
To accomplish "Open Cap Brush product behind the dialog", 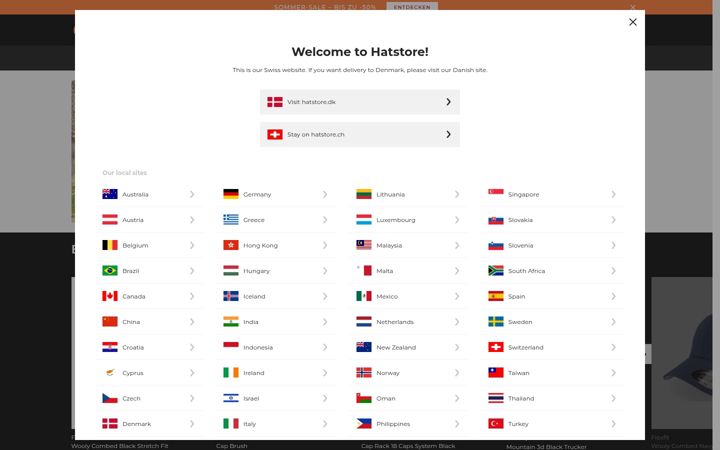I will pyautogui.click(x=231, y=446).
